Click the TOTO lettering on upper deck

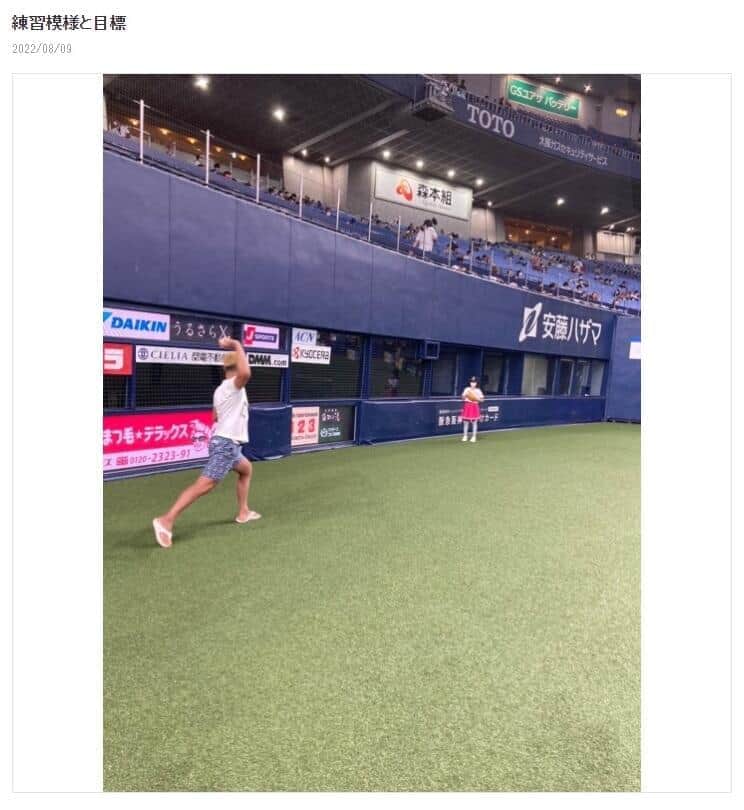(x=490, y=121)
